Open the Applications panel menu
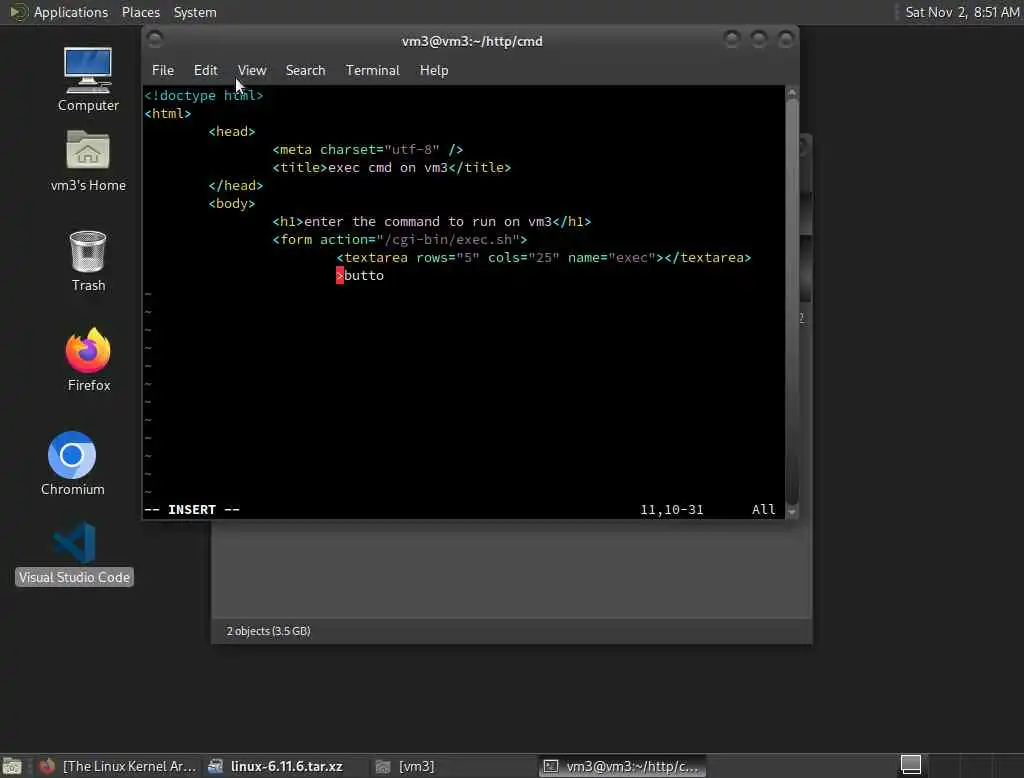This screenshot has height=778, width=1024. (59, 12)
